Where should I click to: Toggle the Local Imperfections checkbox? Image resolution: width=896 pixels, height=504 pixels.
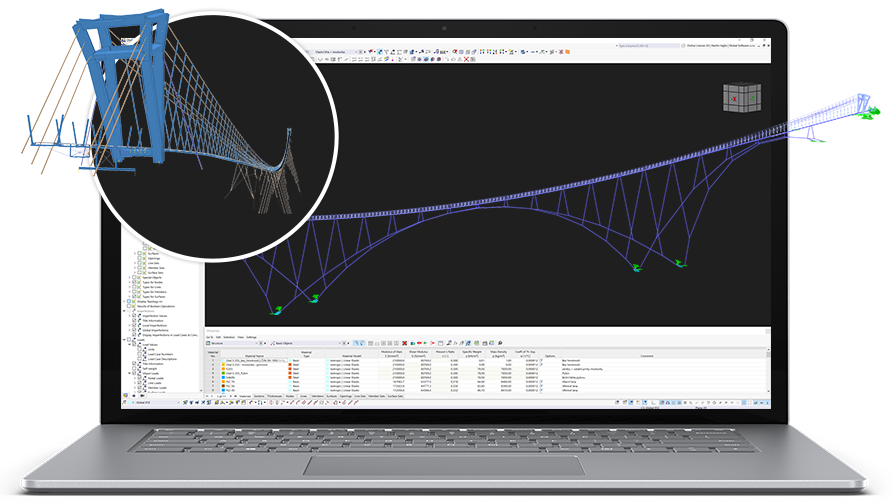134,326
